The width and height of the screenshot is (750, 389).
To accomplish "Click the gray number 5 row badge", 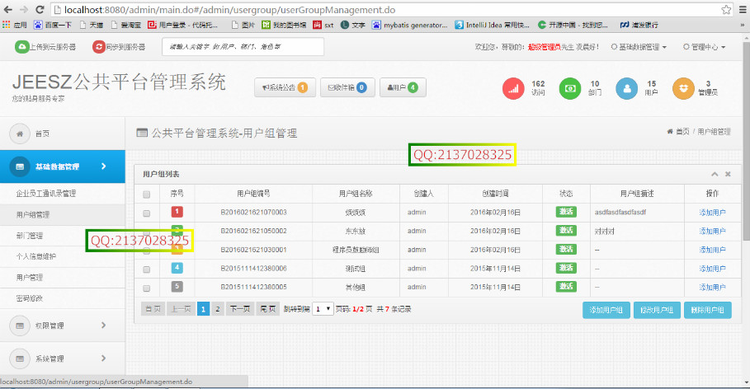I will coord(177,287).
